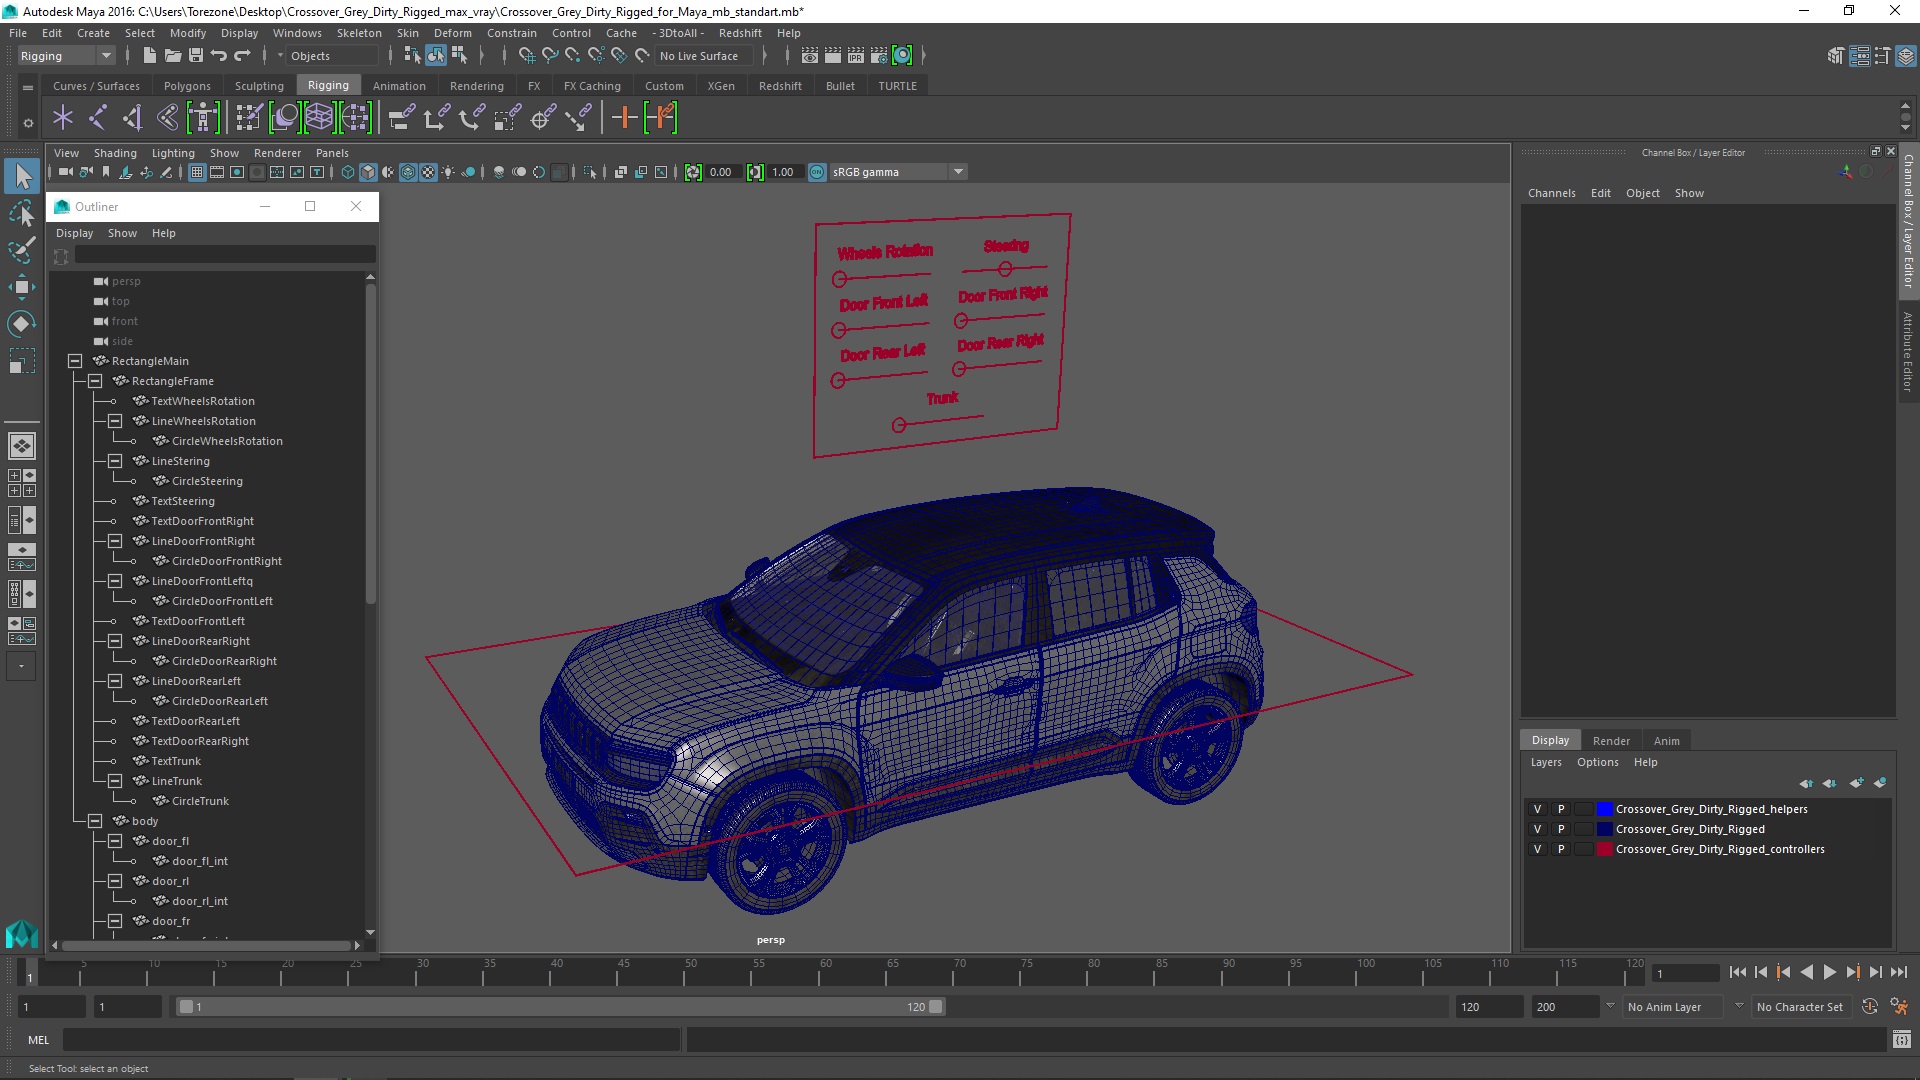
Task: Click the MEL command line input field
Action: pyautogui.click(x=372, y=1040)
